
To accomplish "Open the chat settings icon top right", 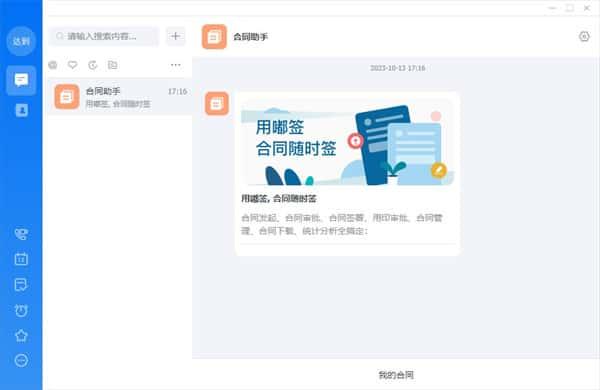I will point(584,36).
